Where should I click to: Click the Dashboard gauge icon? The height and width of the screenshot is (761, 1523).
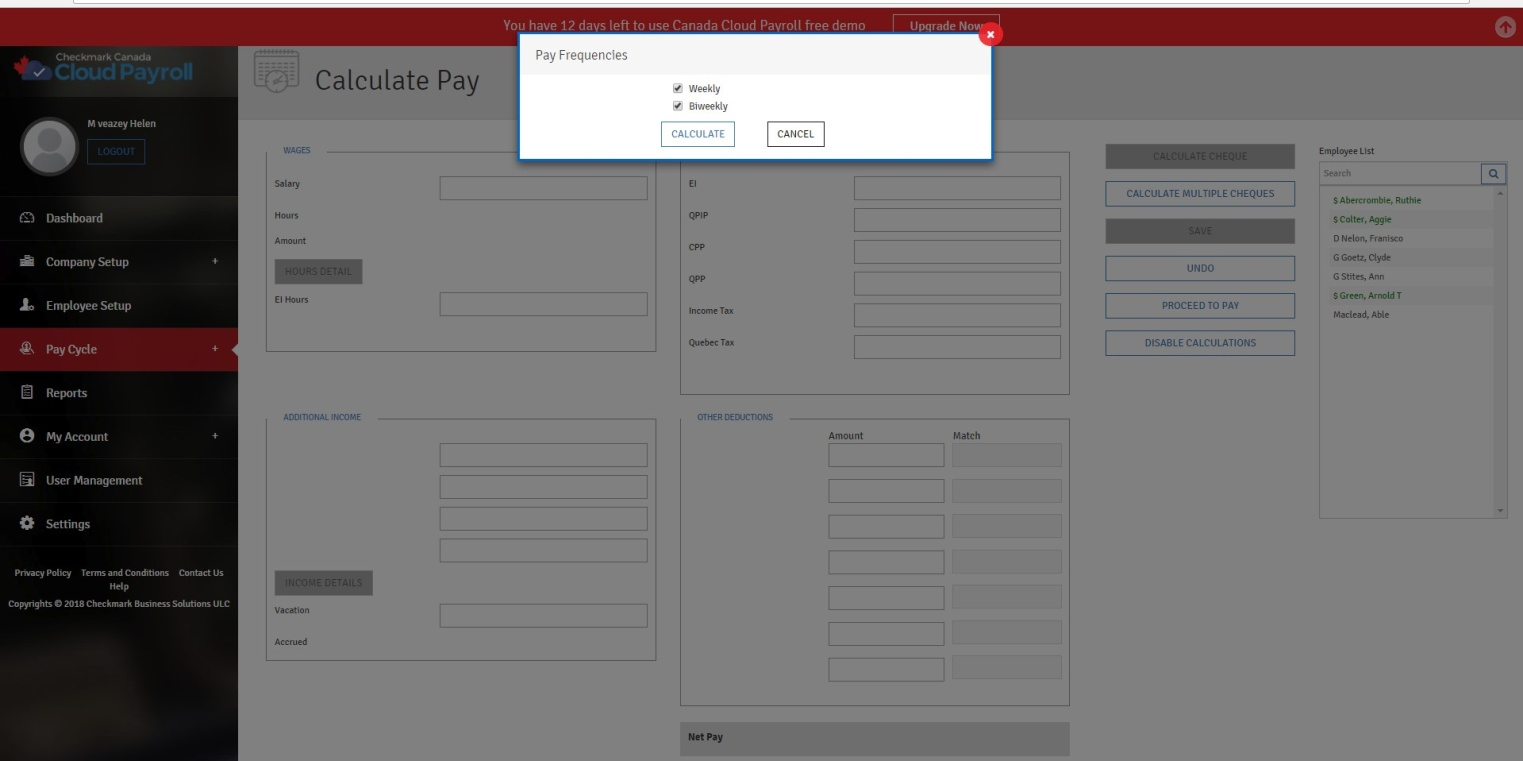(27, 218)
